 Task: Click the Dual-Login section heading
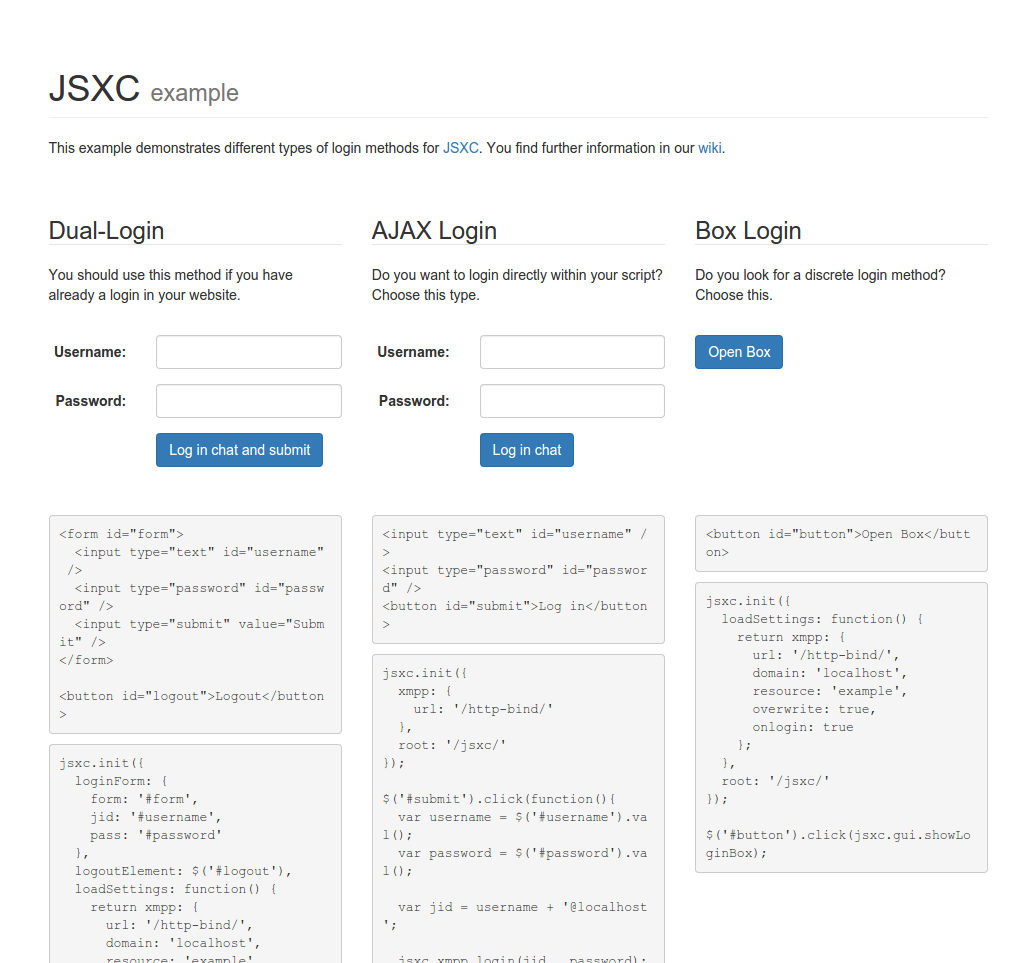coord(106,231)
